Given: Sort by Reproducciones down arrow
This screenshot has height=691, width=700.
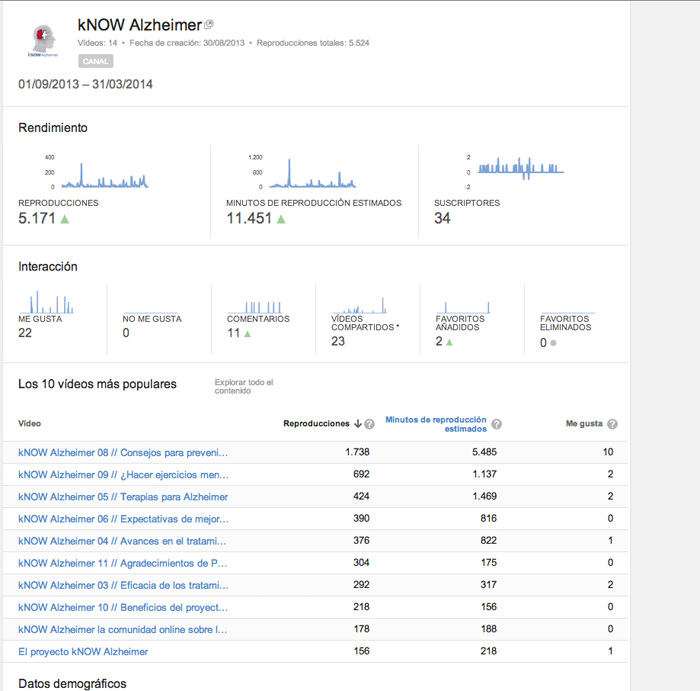Looking at the screenshot, I should [358, 424].
